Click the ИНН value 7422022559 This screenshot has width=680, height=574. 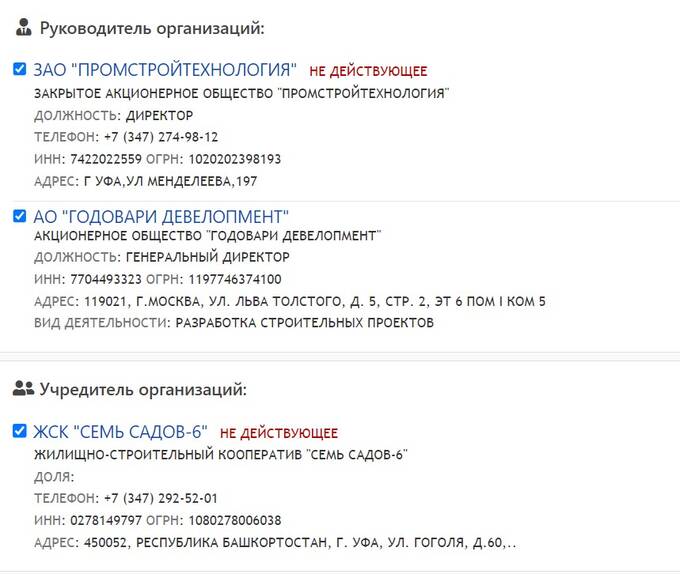(100, 159)
